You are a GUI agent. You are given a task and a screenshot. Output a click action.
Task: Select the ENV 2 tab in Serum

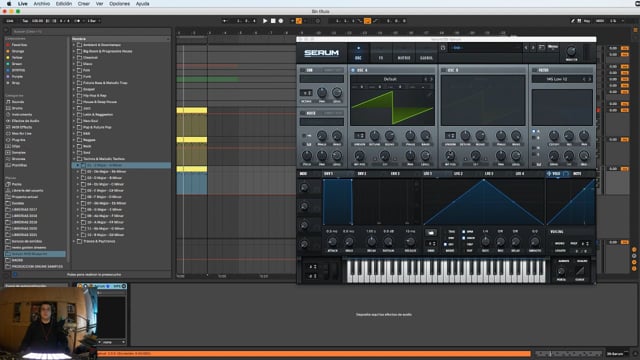pyautogui.click(x=362, y=174)
